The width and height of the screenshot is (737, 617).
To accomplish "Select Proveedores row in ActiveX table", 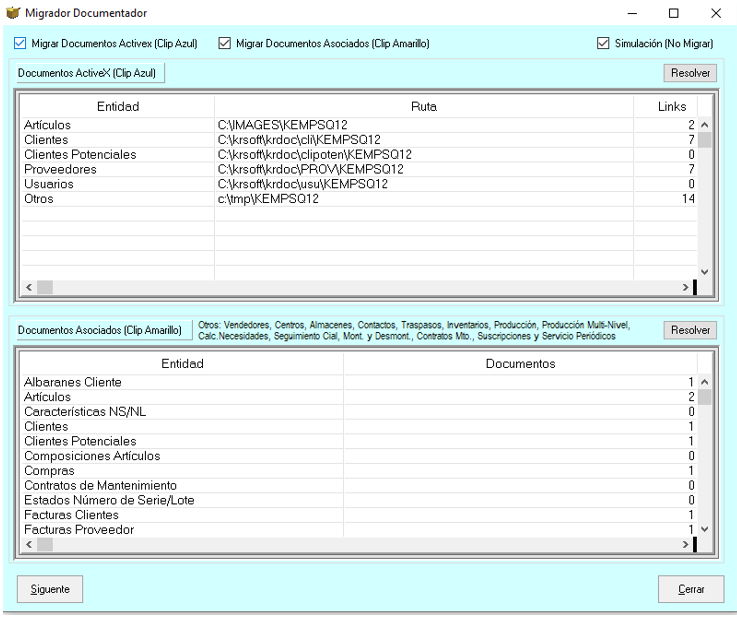I will click(x=359, y=169).
